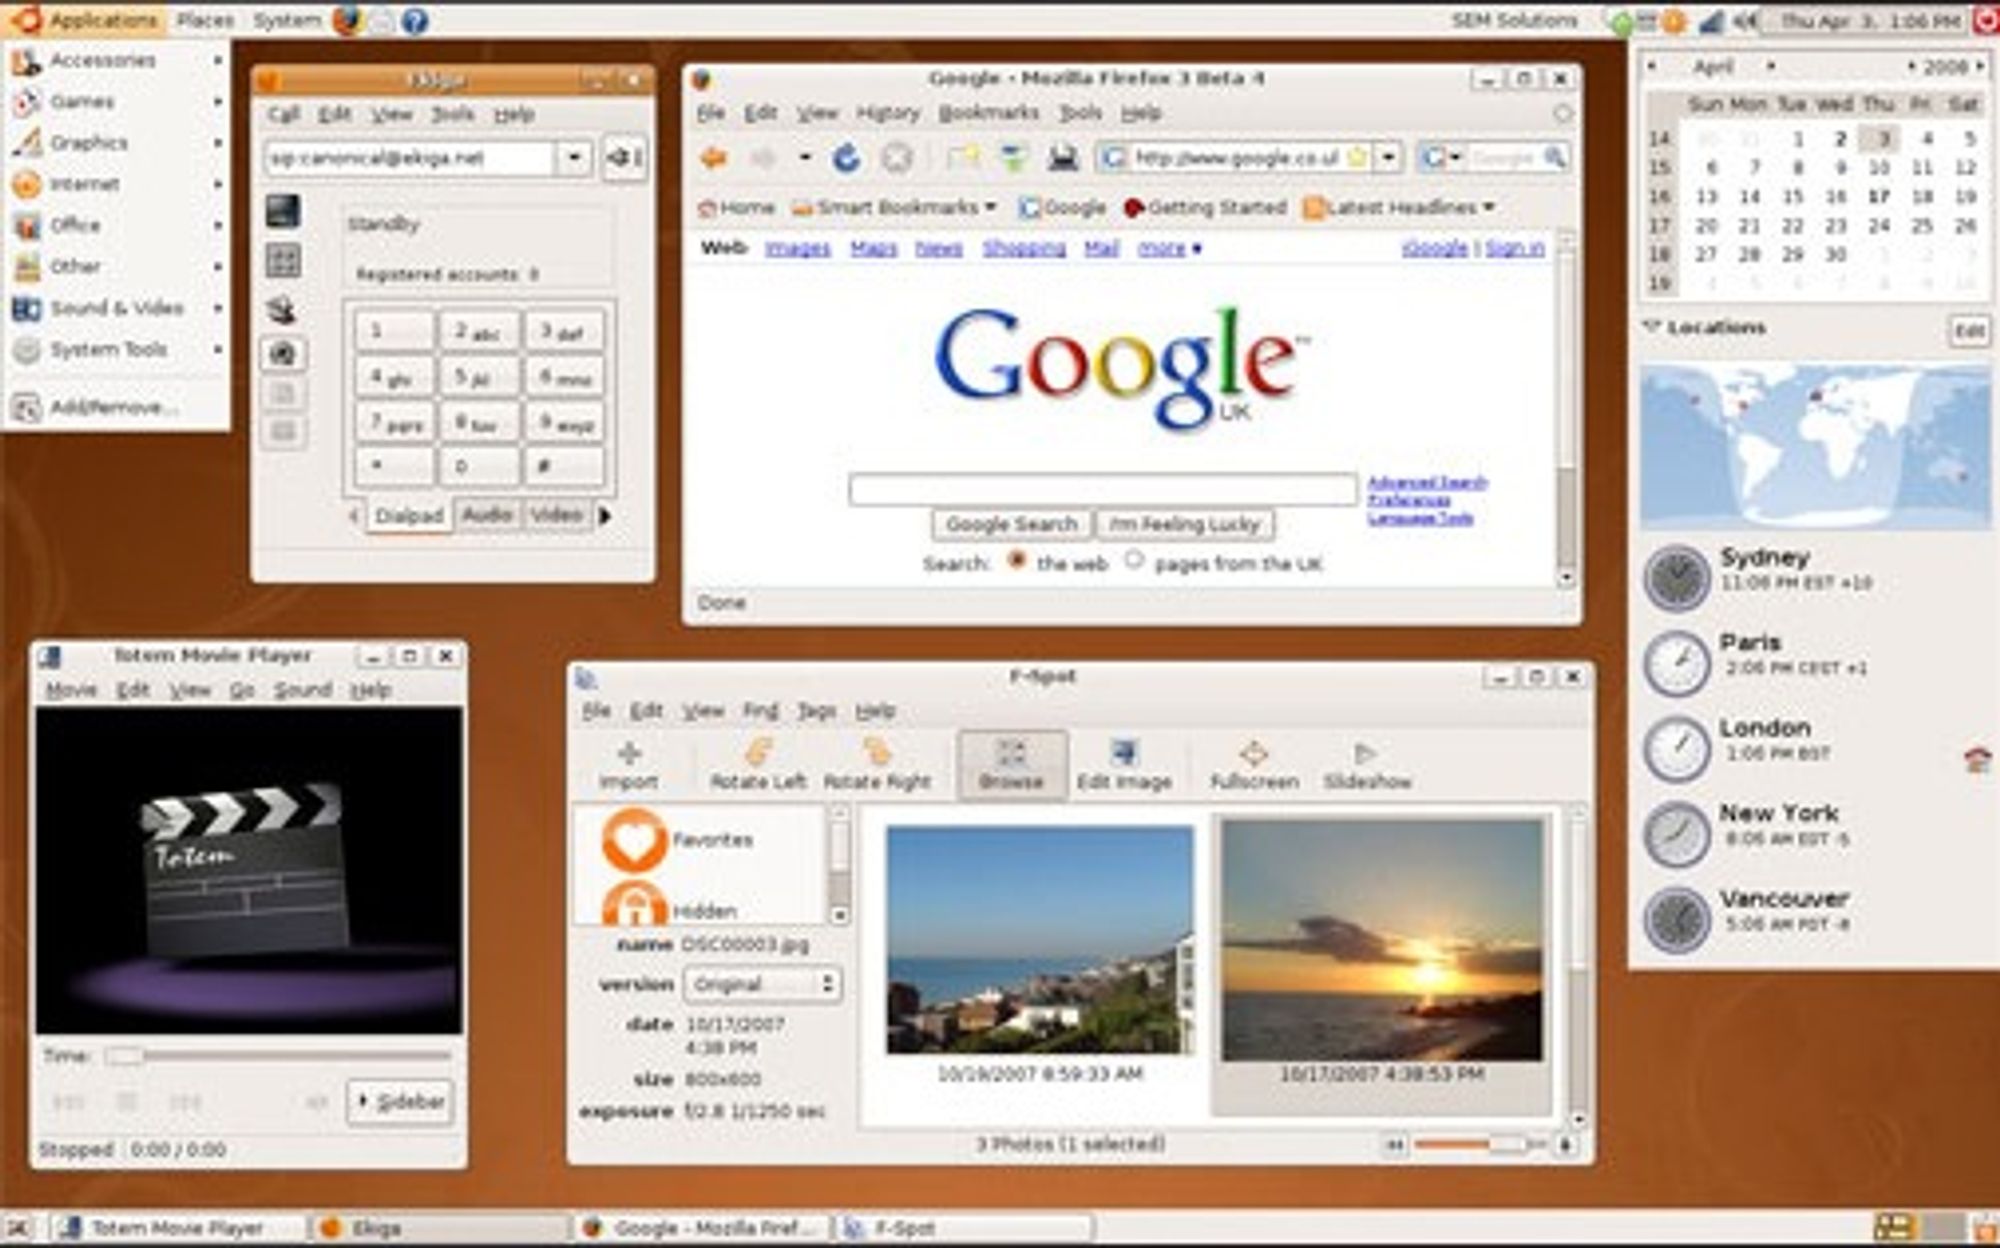2000x1248 pixels.
Task: Click Ekiga webcam icon in side toolbar
Action: click(x=283, y=353)
